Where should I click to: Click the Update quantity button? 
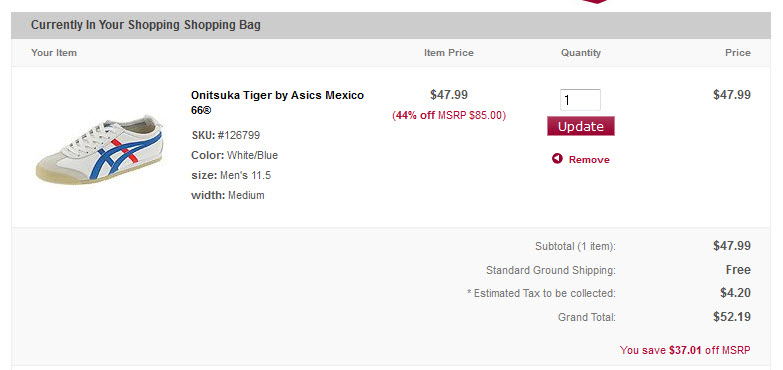coord(581,126)
